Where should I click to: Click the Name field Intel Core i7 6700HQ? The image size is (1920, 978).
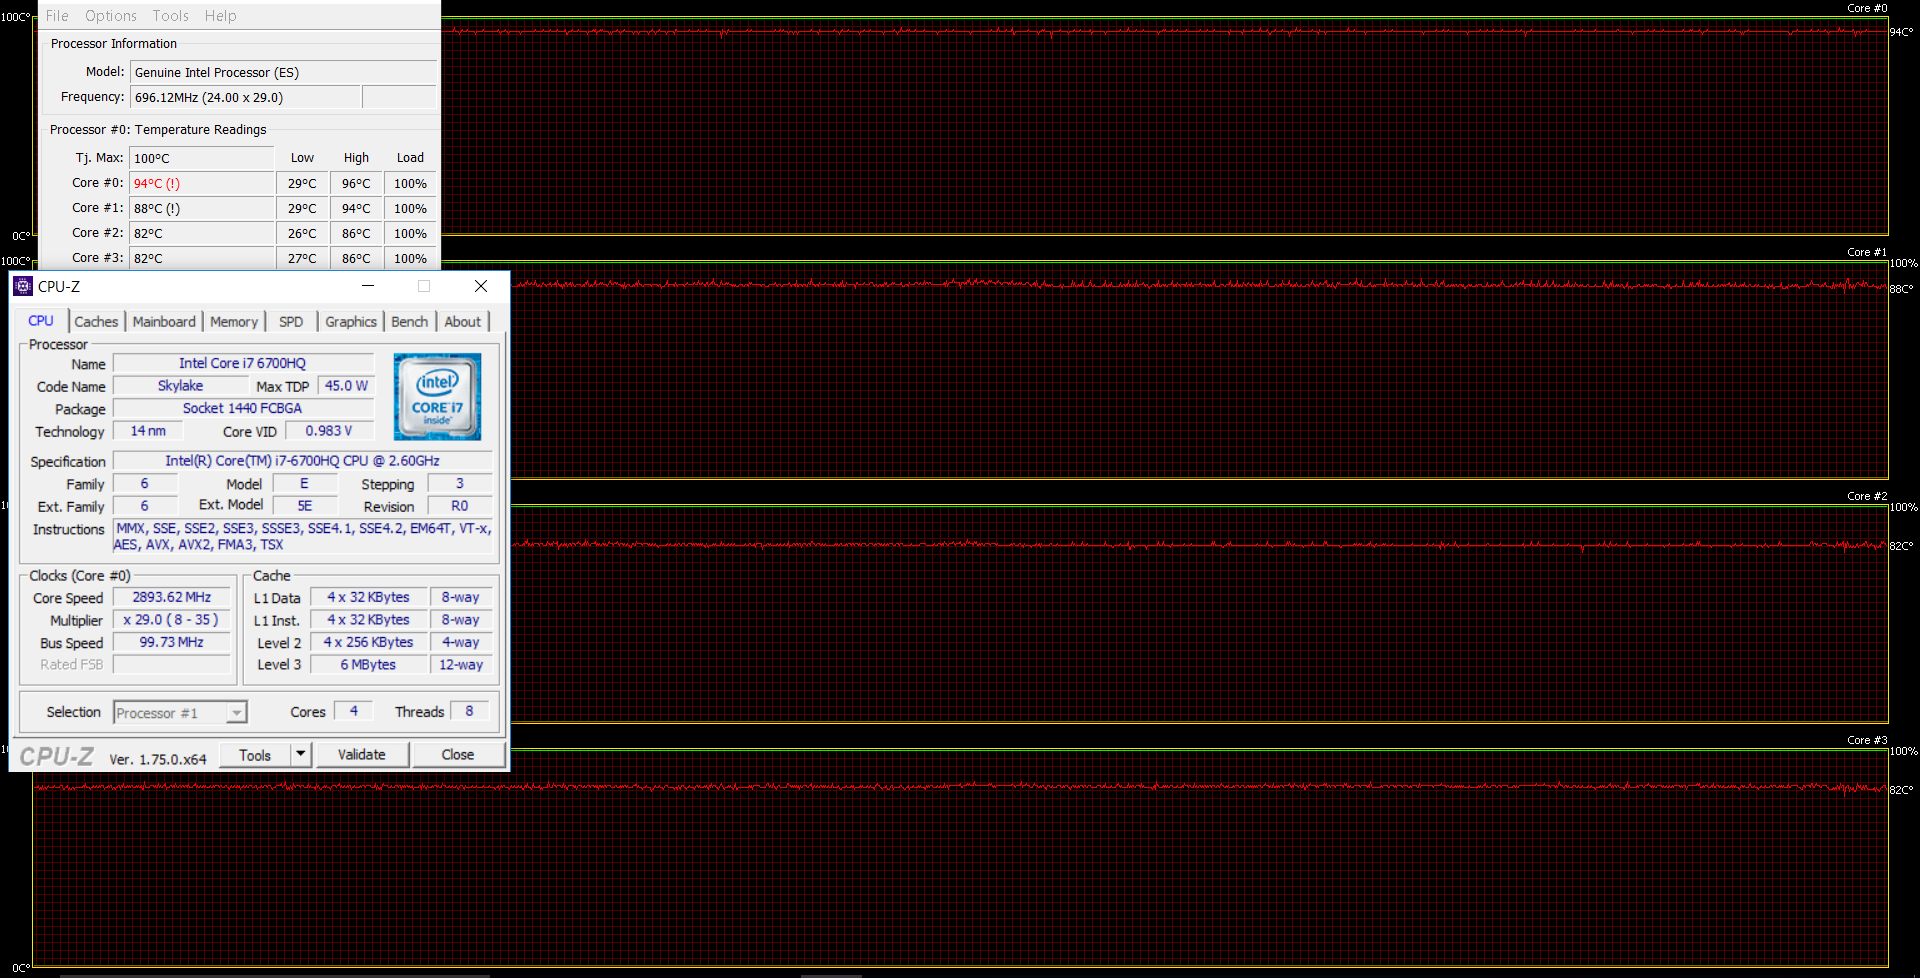[x=243, y=363]
